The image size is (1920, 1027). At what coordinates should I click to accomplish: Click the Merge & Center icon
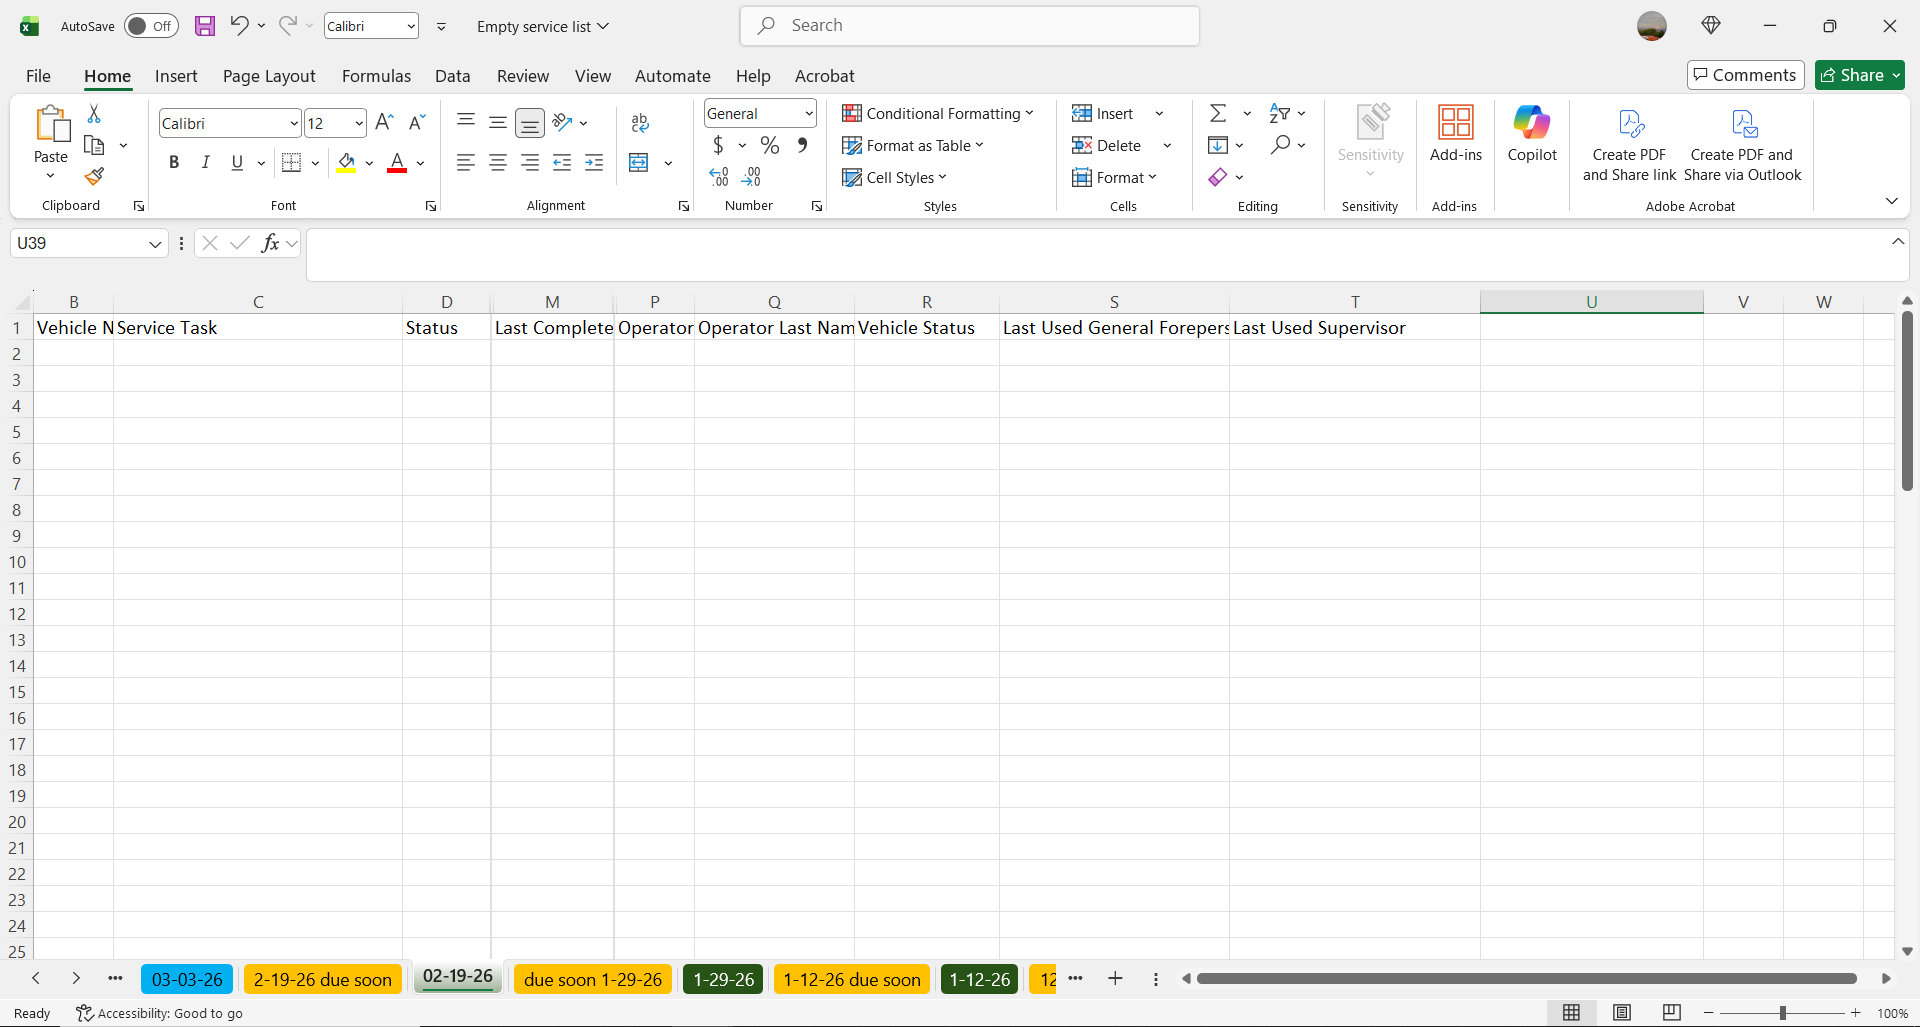click(x=639, y=163)
